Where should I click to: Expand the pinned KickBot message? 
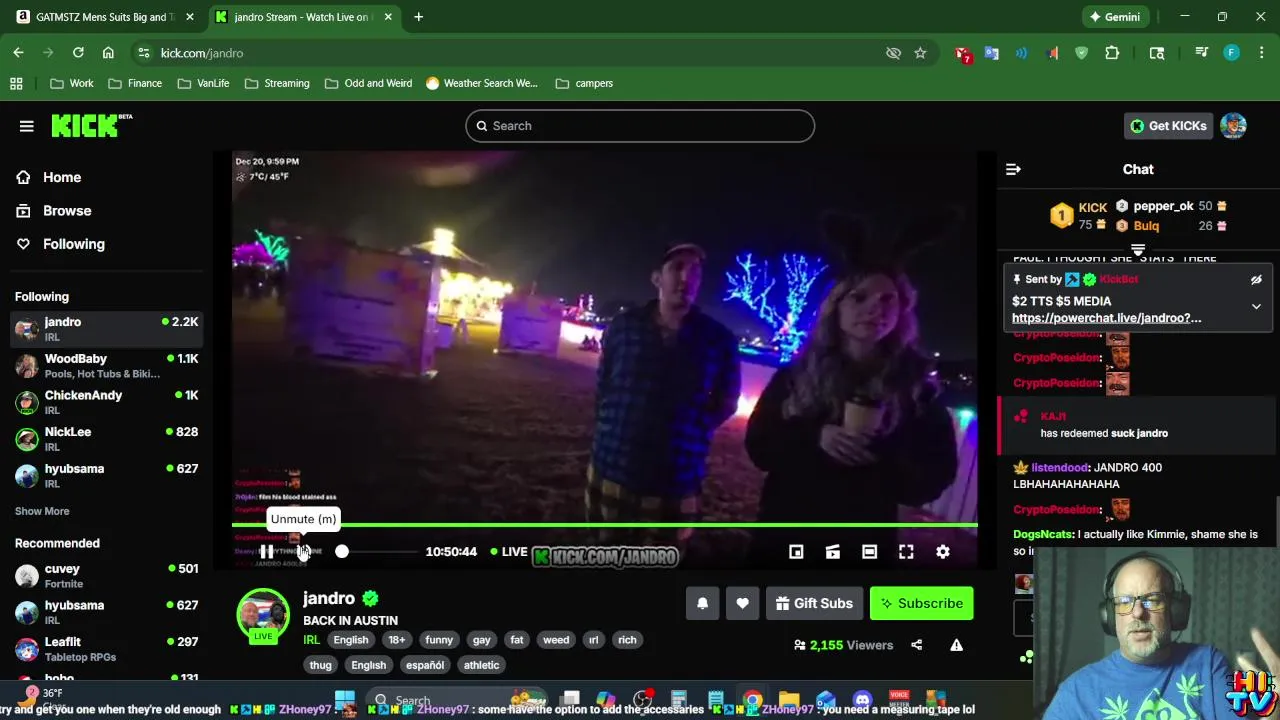tap(1256, 307)
